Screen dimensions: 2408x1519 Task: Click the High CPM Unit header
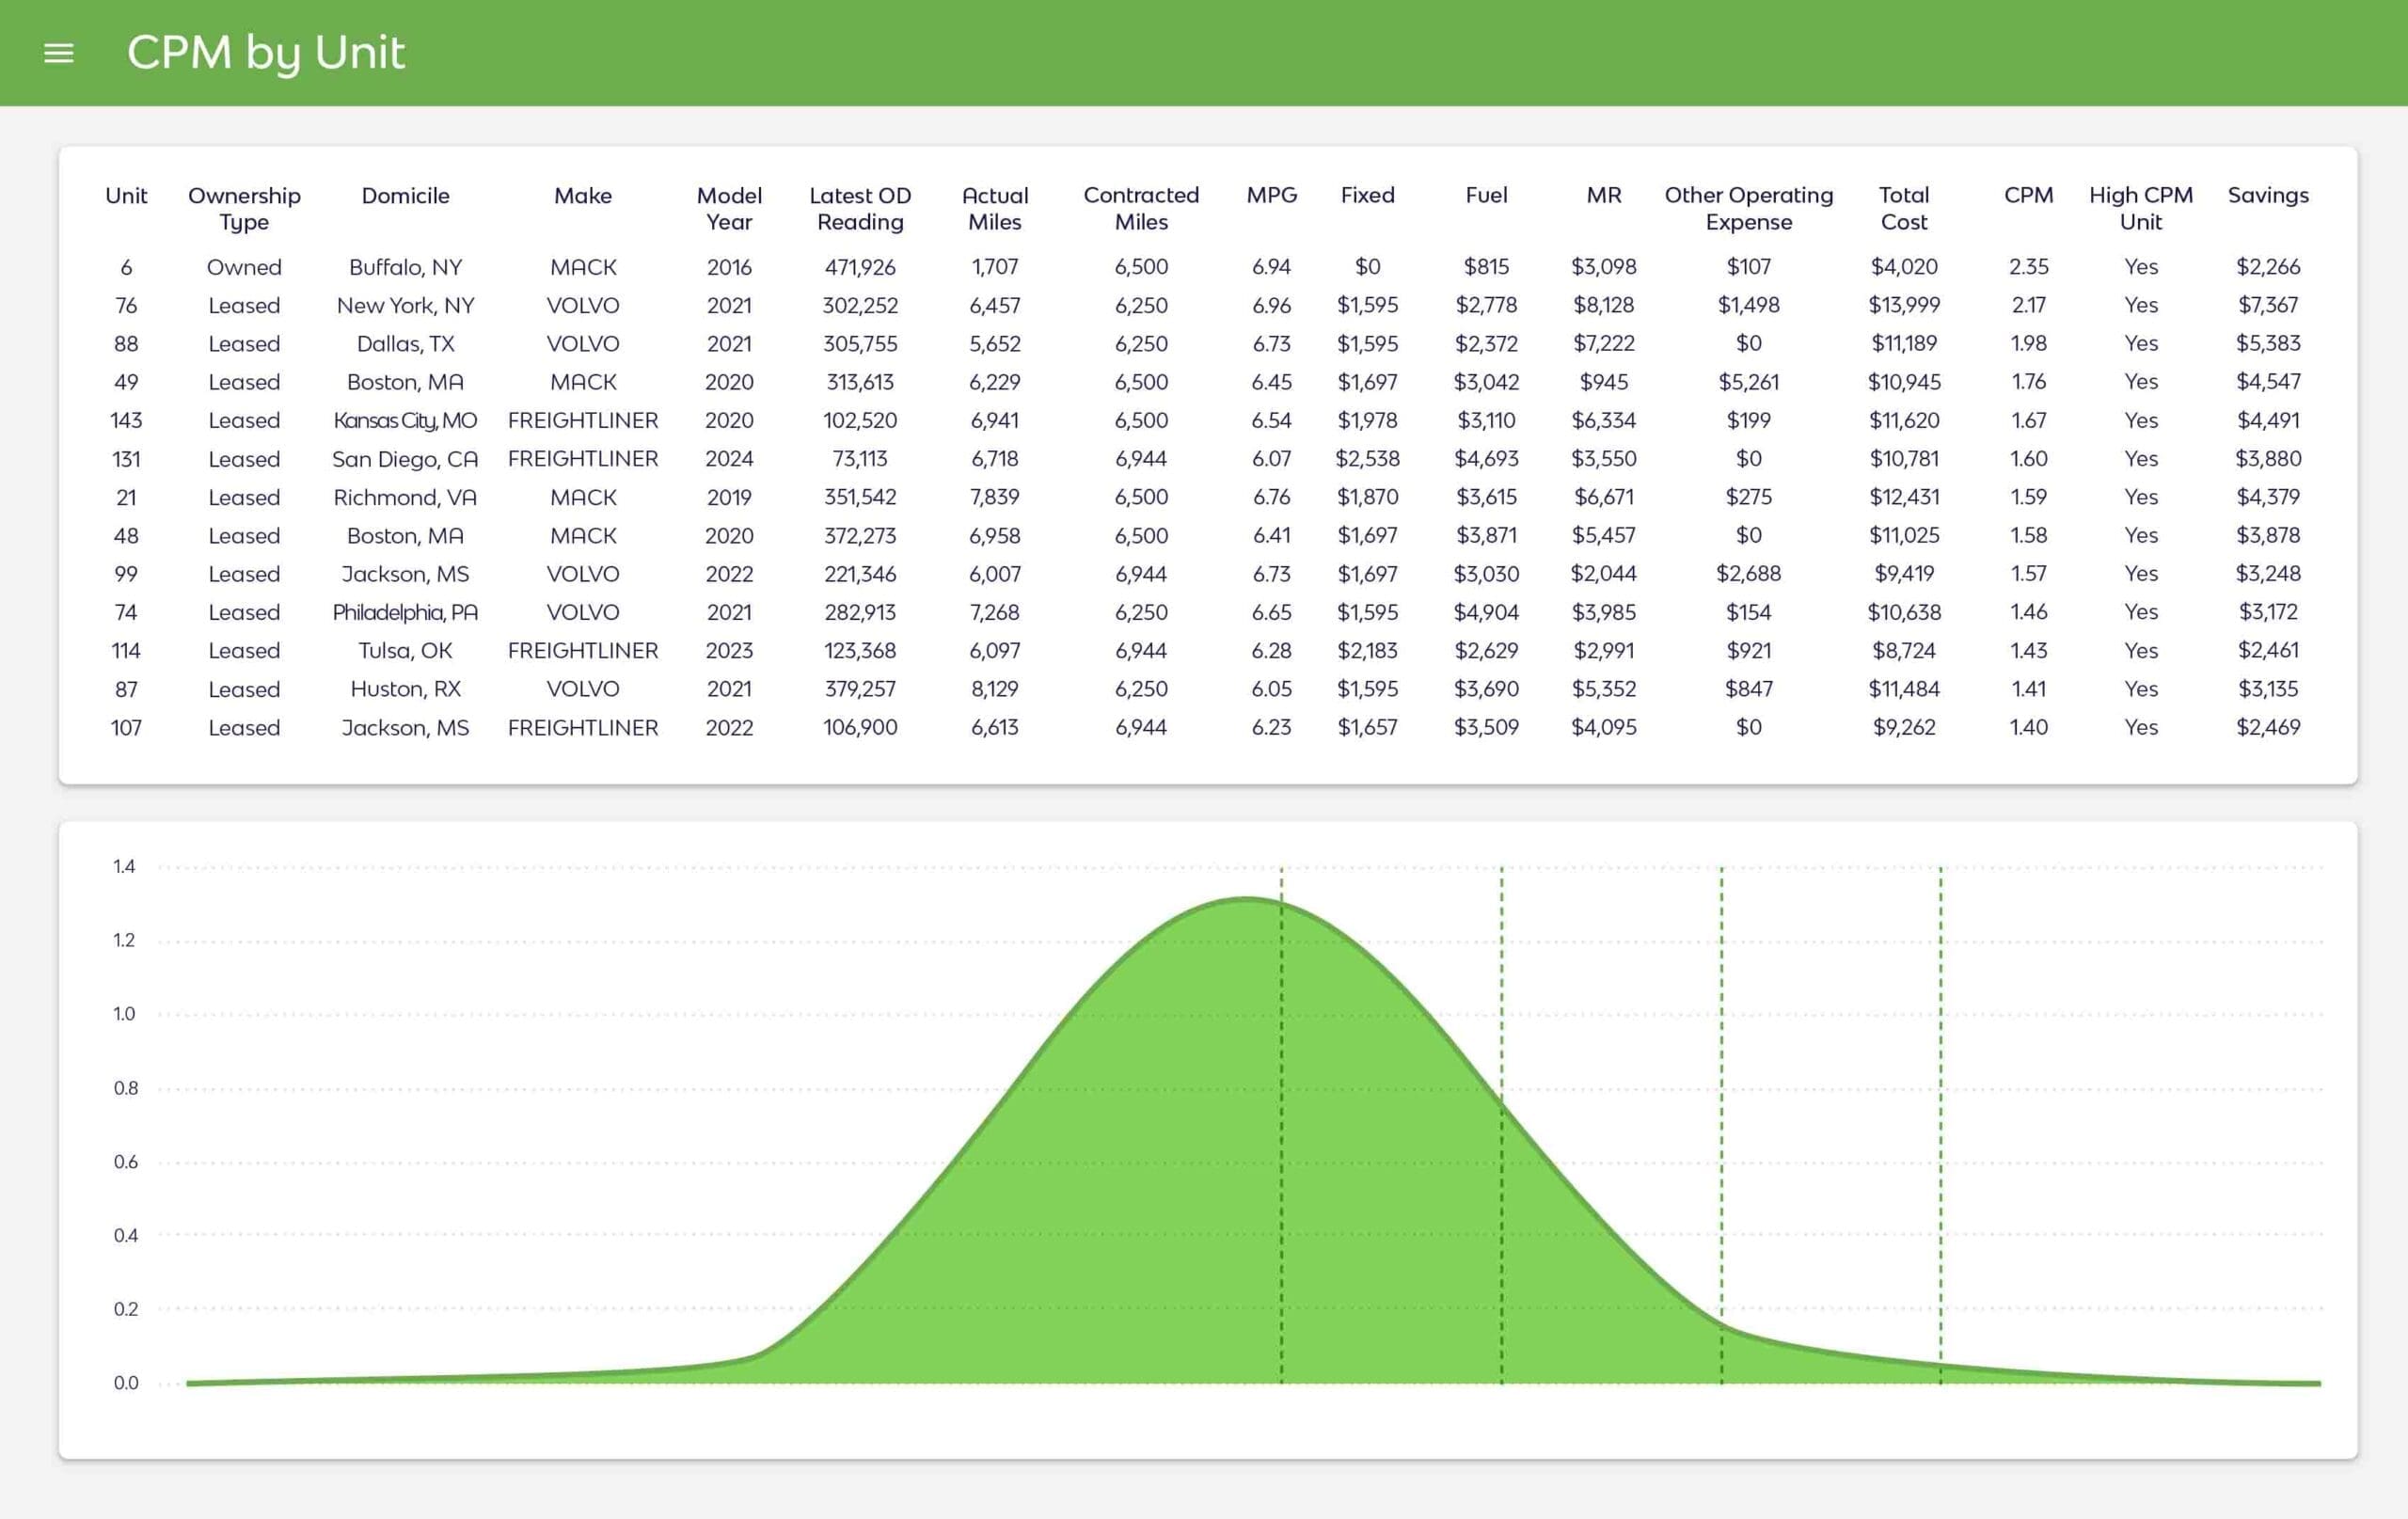(2140, 208)
